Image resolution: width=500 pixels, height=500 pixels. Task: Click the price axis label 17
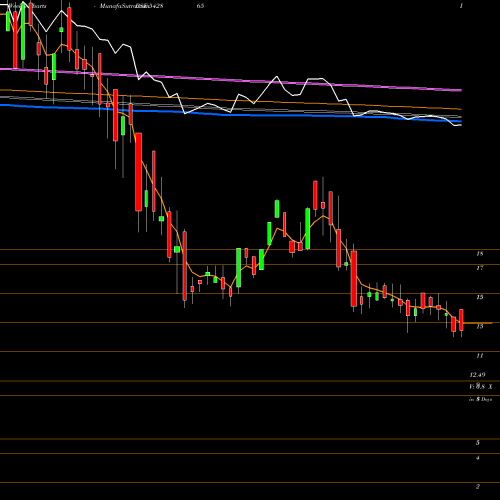click(480, 268)
